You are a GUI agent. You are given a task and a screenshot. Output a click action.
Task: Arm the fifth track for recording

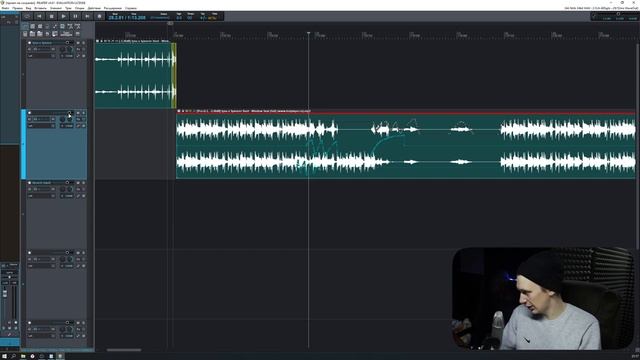pos(29,323)
